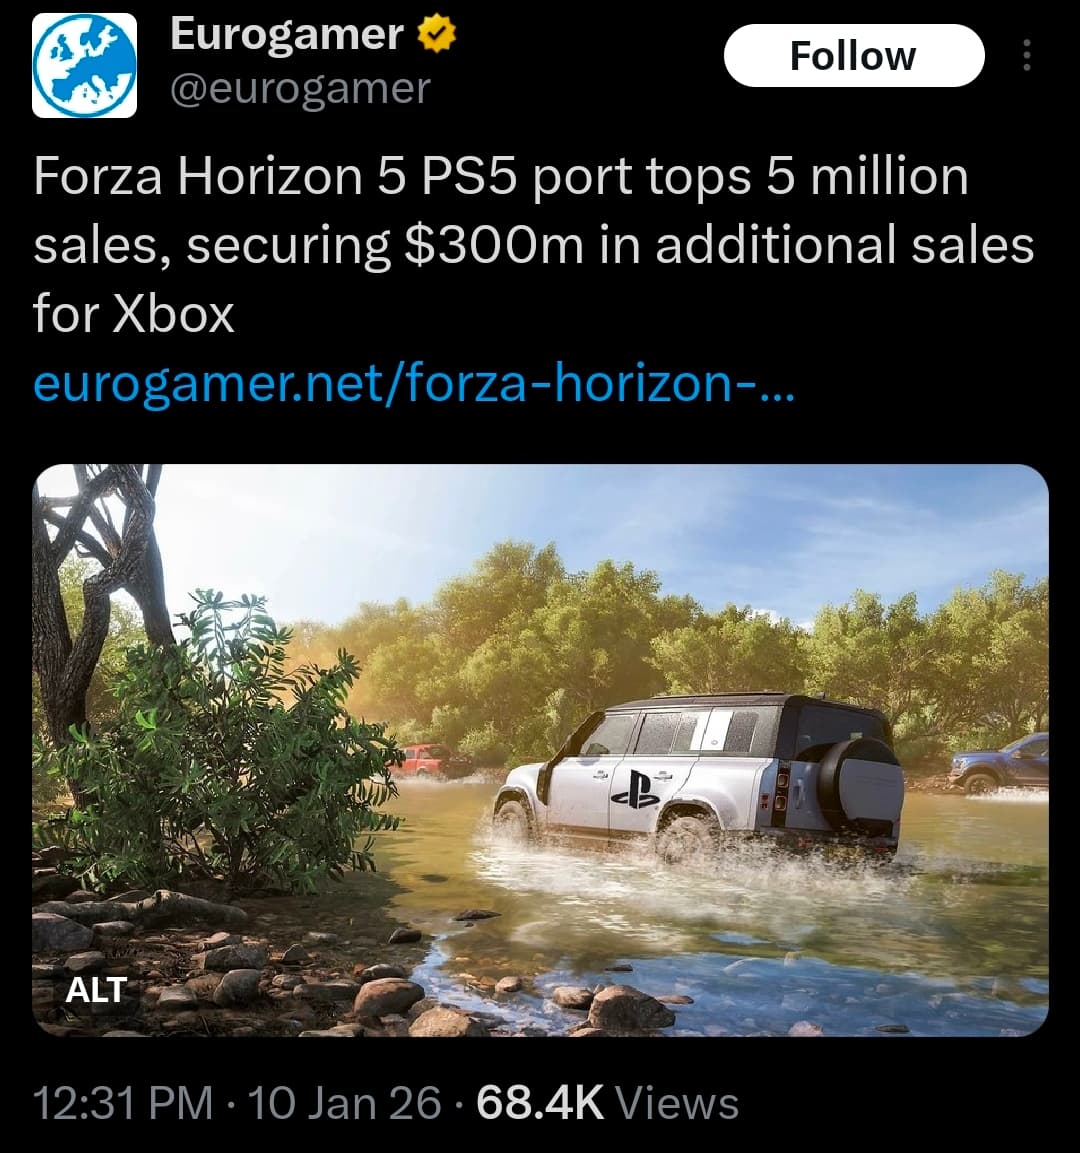Click the gold verified badge next to Eurogamer

437,35
